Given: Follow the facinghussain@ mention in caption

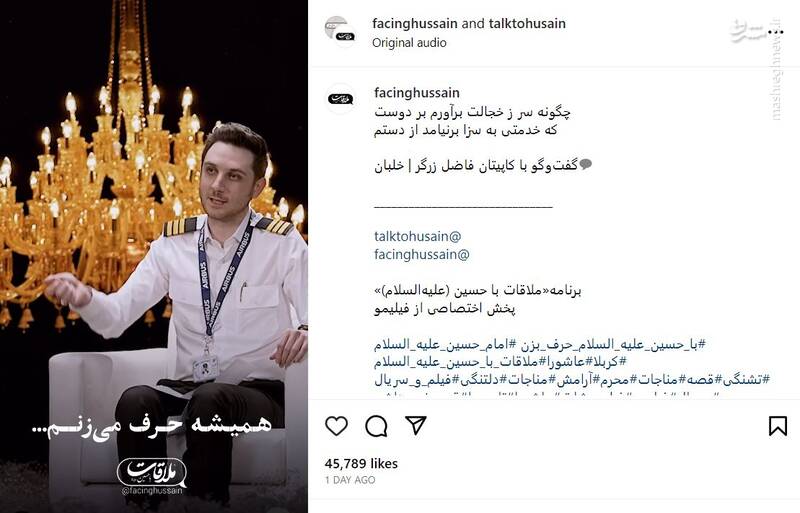Looking at the screenshot, I should [x=421, y=254].
